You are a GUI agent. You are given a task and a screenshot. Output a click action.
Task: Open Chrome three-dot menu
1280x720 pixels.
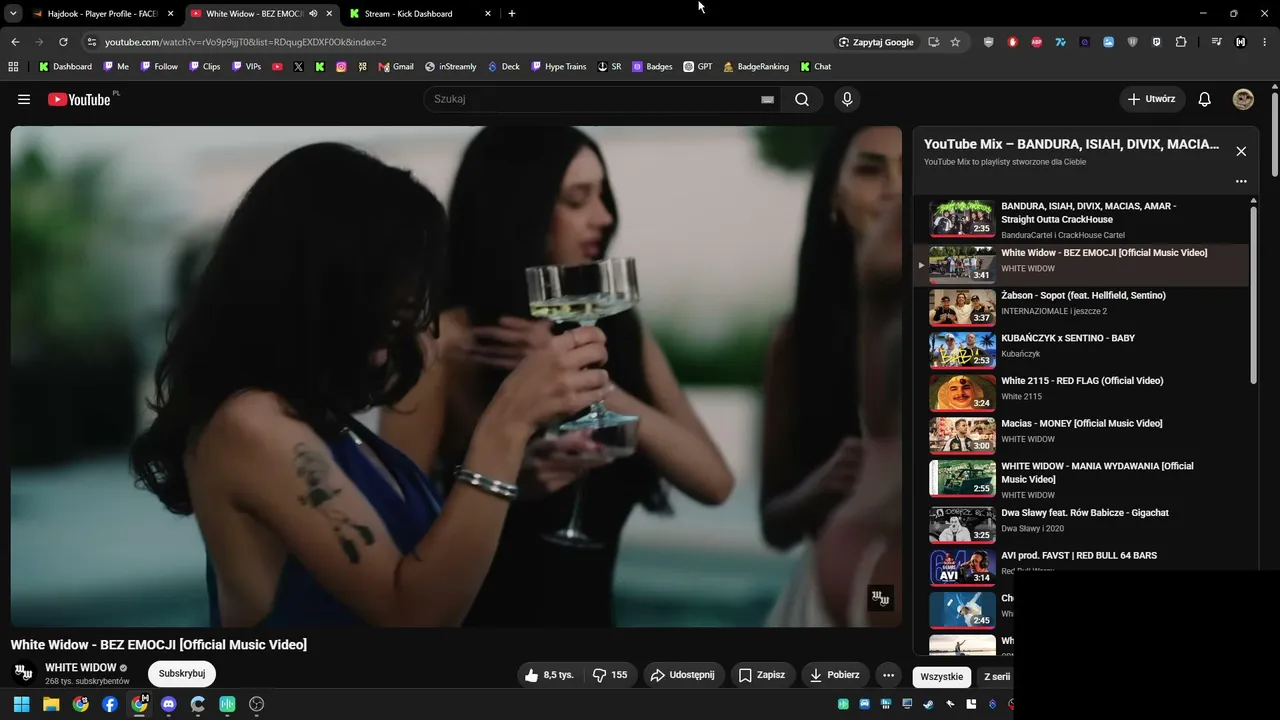(x=1265, y=42)
